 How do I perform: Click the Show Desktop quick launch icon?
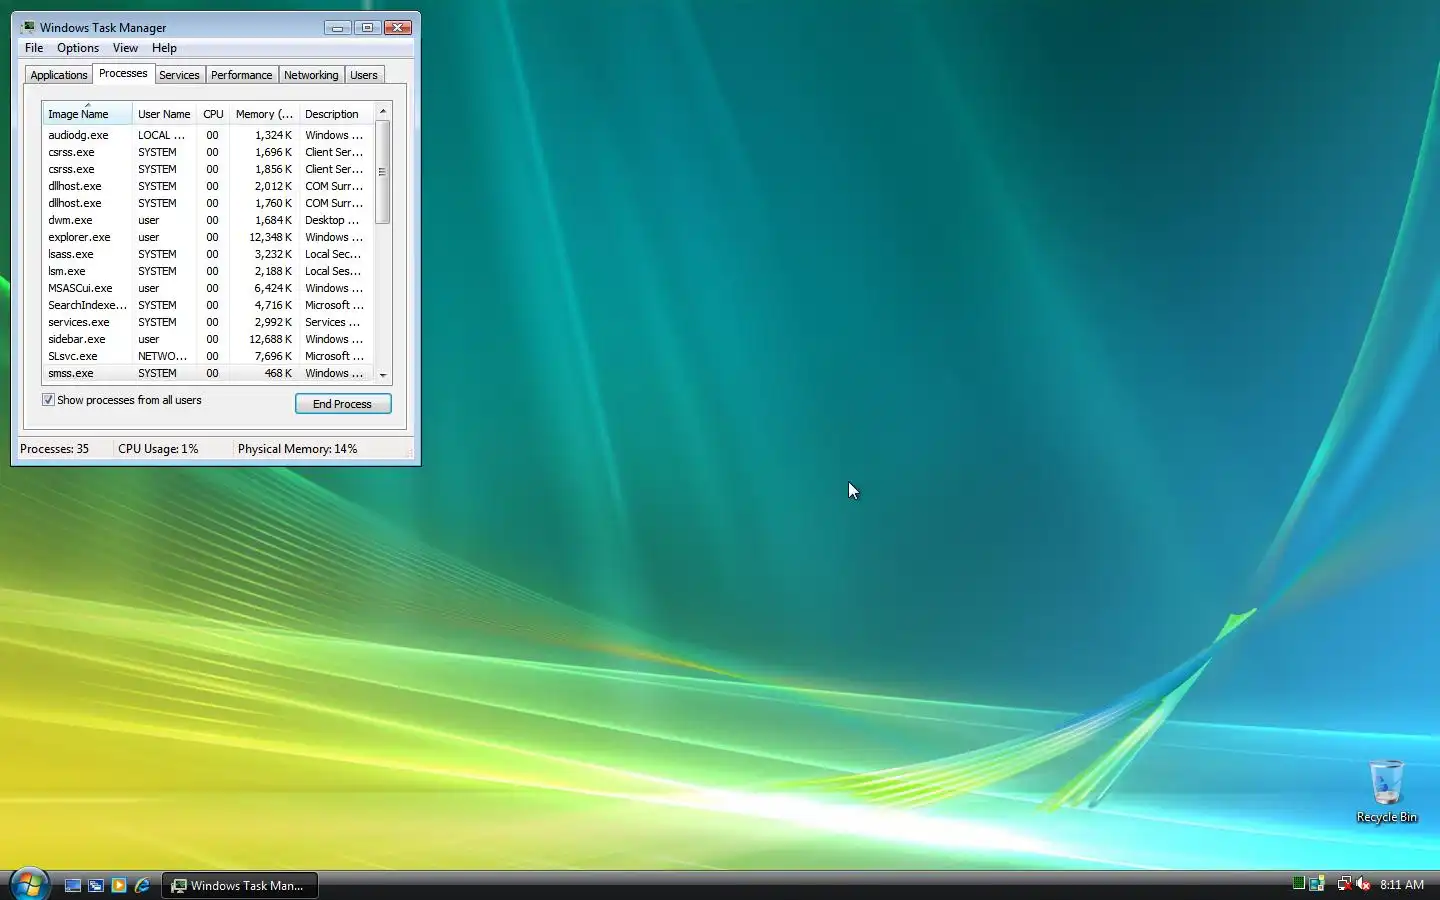click(x=73, y=885)
